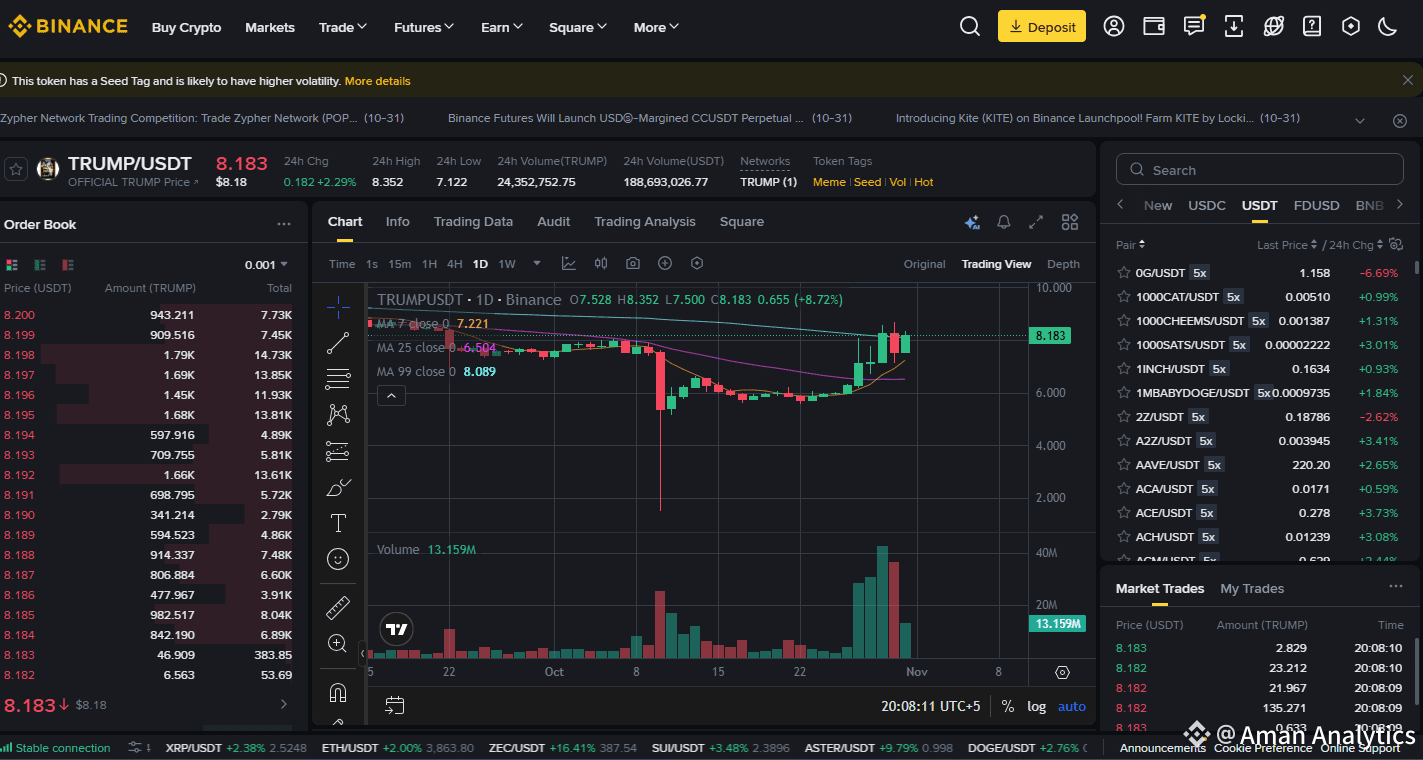
Task: Dismiss the Seed Tag warning banner
Action: [1408, 80]
